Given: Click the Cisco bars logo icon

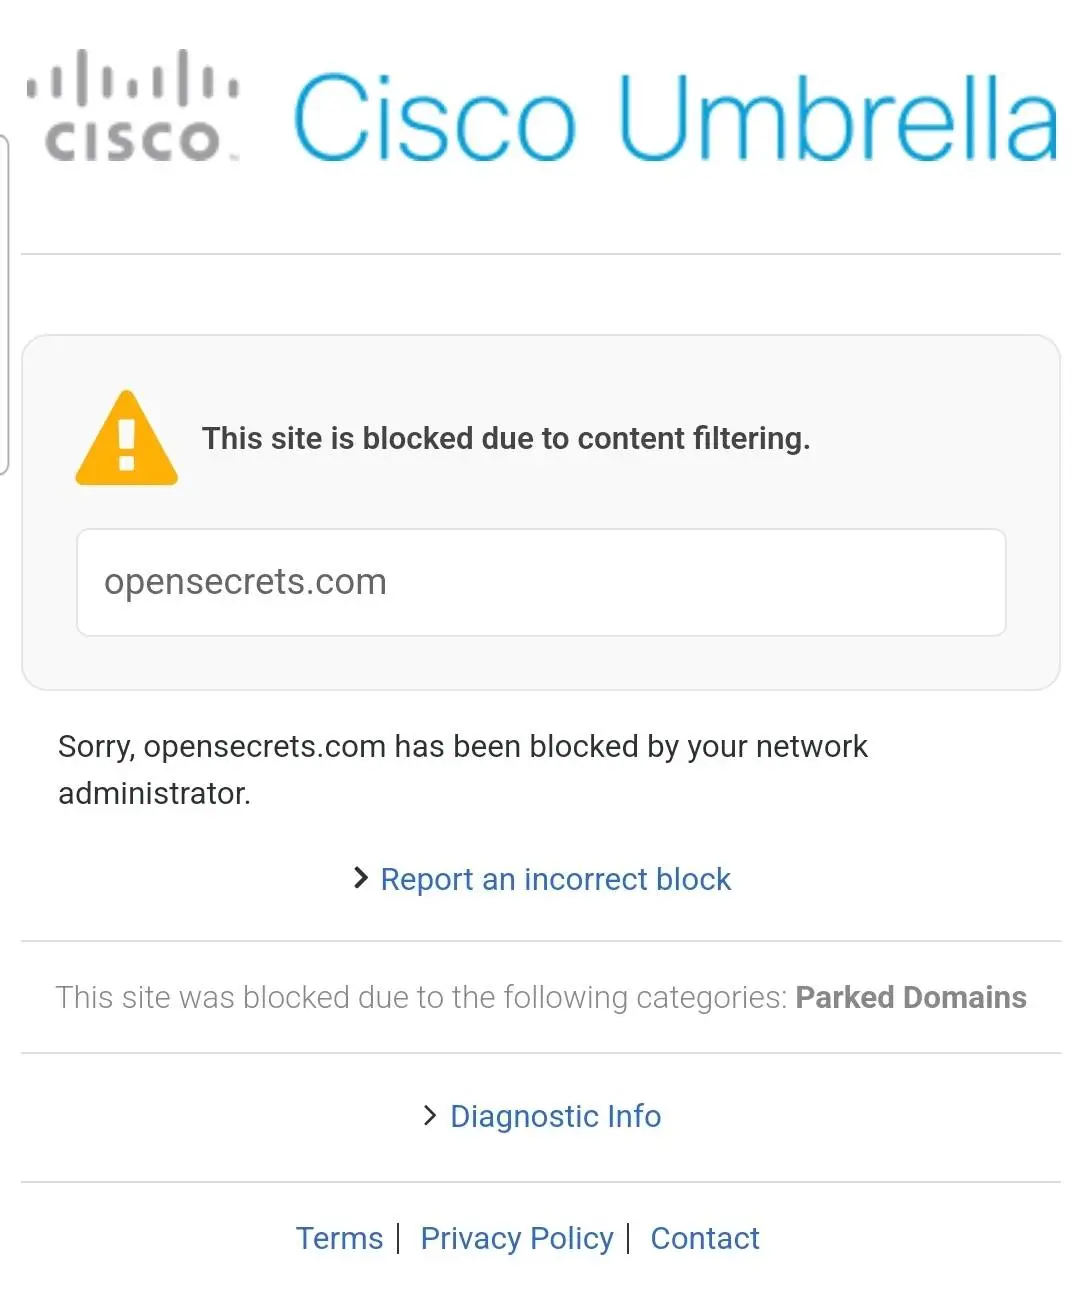Looking at the screenshot, I should [132, 78].
